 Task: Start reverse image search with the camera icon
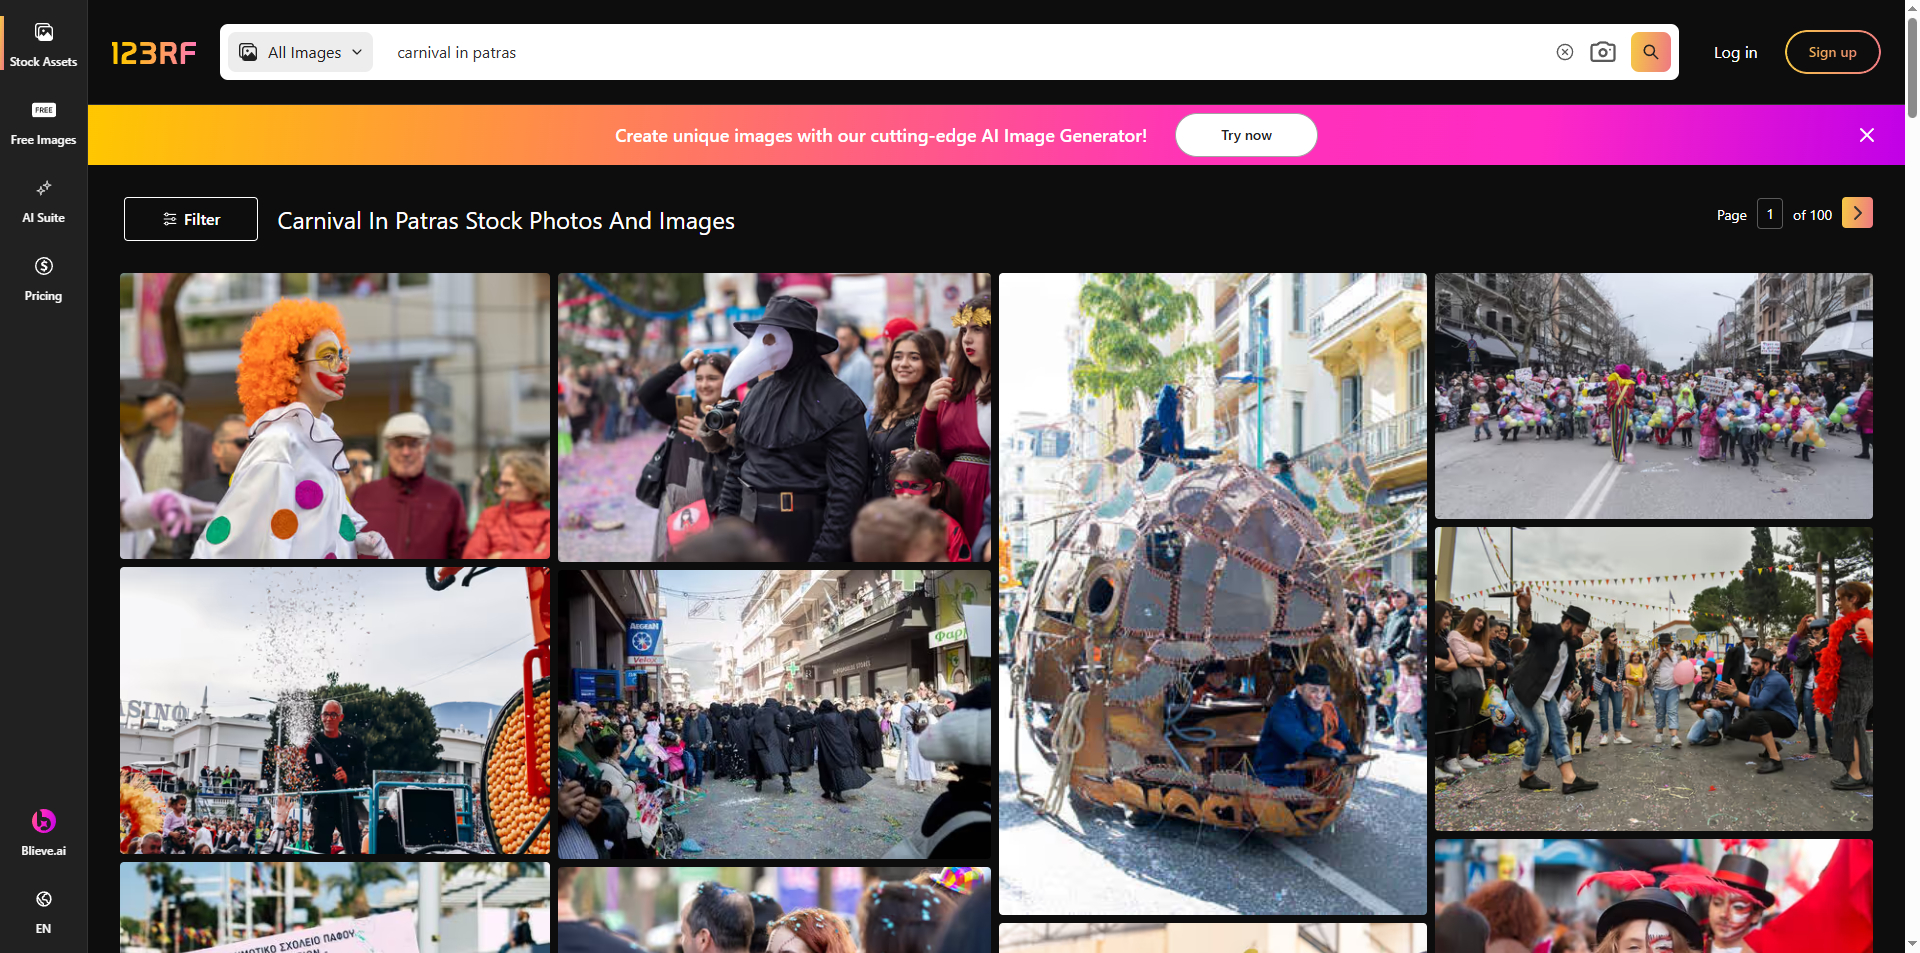click(x=1602, y=52)
